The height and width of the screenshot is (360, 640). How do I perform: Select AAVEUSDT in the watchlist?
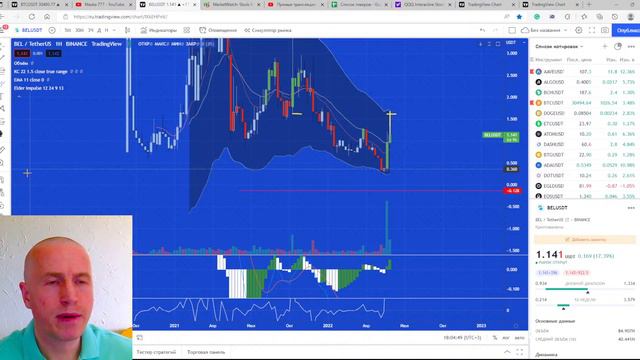[x=584, y=71]
